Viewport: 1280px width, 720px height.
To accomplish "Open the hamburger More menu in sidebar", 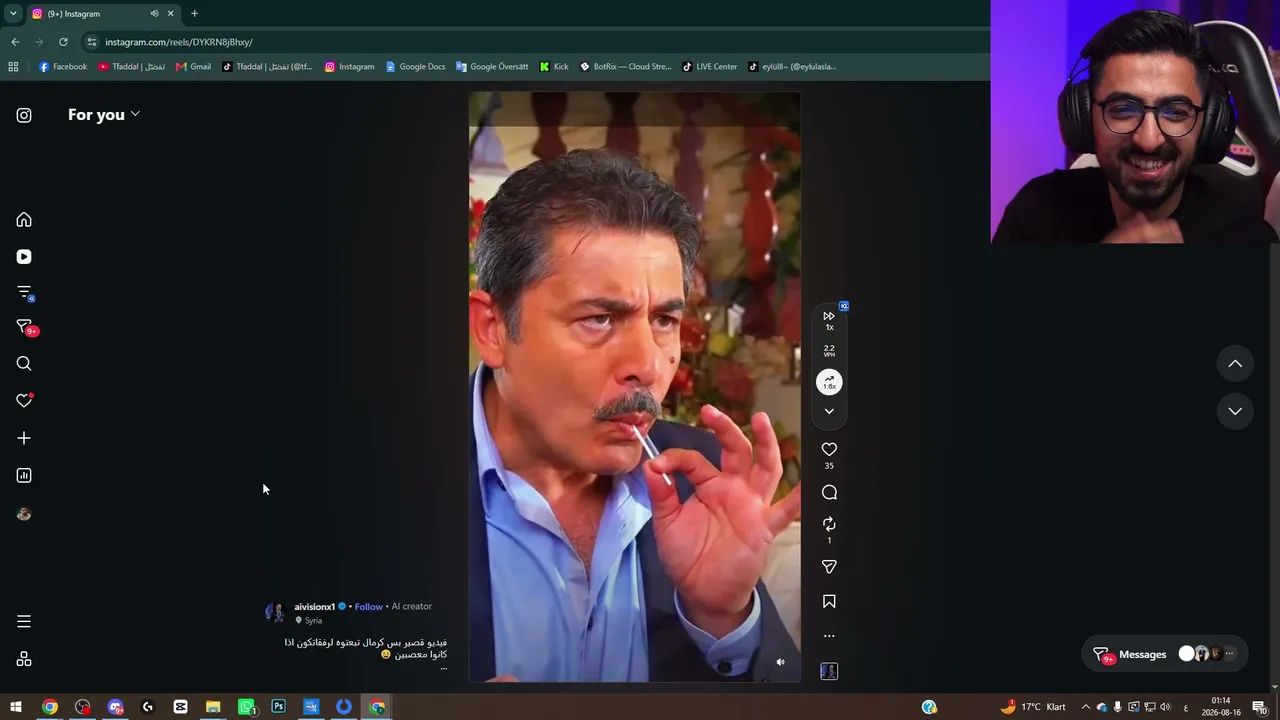I will (24, 622).
